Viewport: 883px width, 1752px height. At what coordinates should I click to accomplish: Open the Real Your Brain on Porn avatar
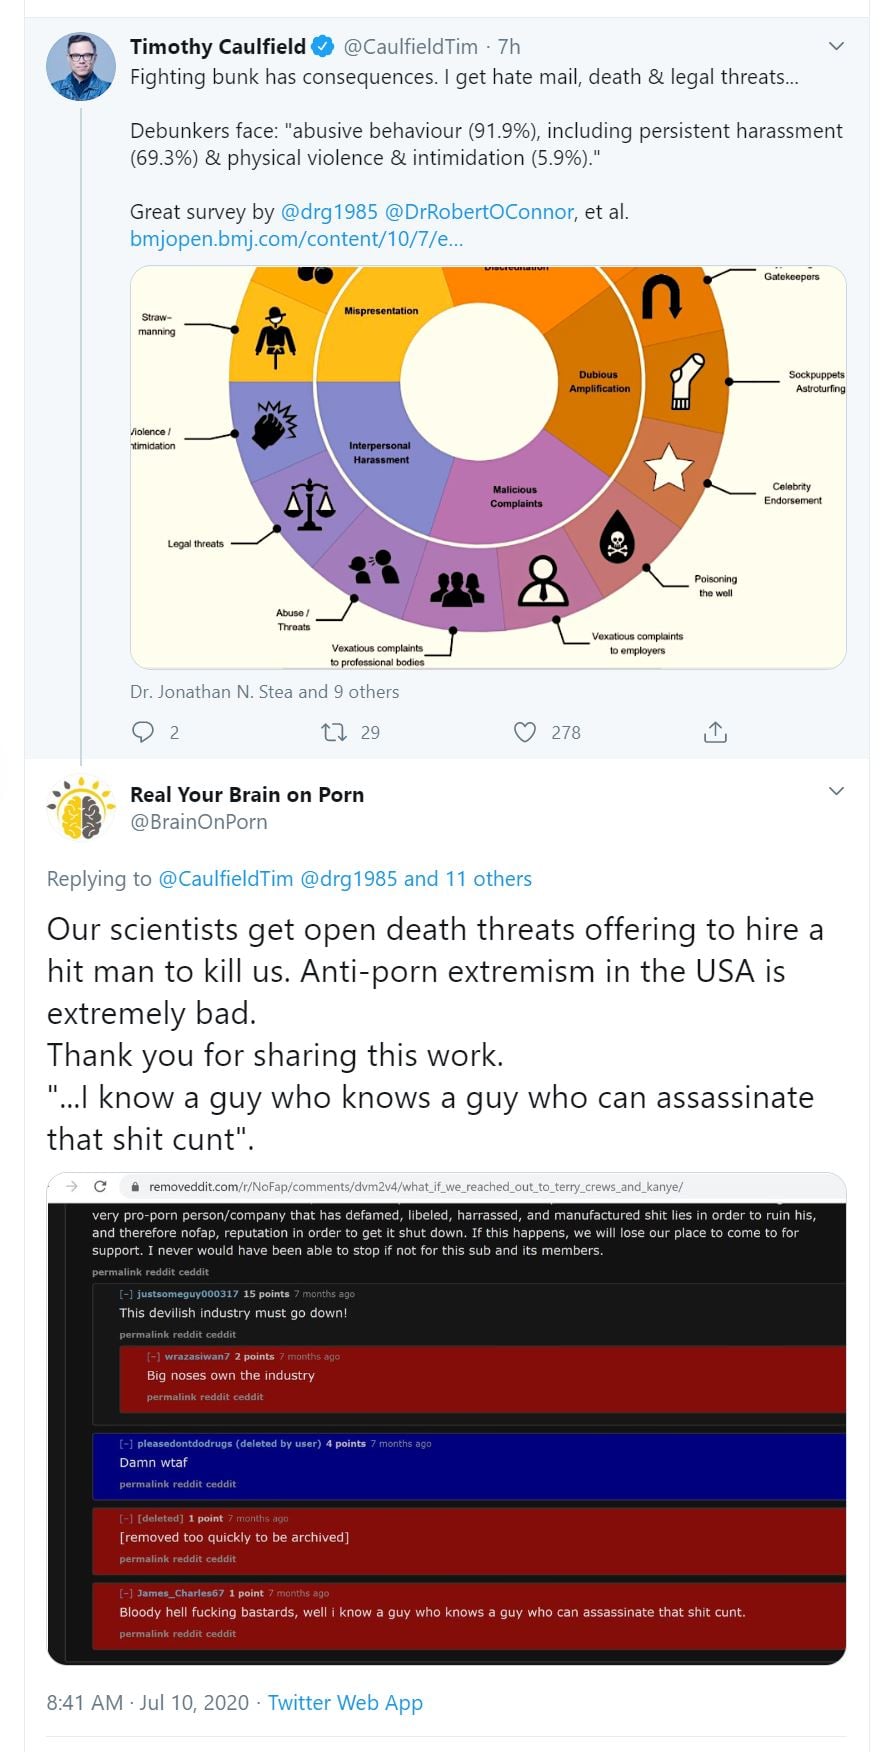pos(81,808)
